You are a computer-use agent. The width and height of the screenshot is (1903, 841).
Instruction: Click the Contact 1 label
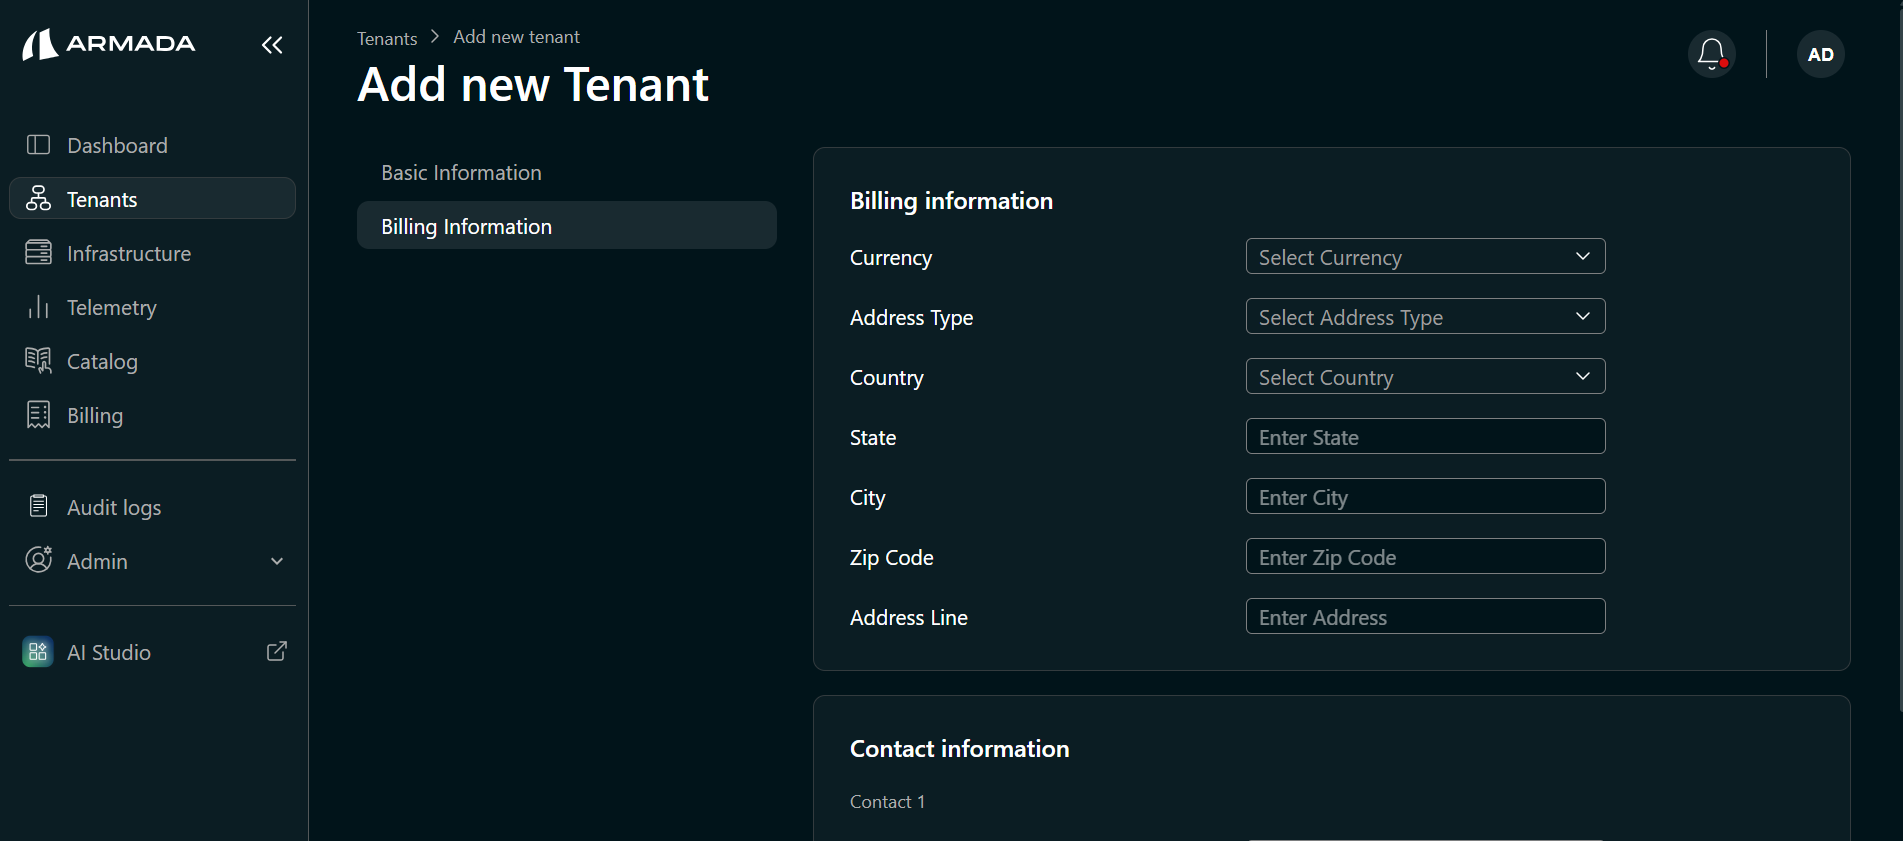887,802
